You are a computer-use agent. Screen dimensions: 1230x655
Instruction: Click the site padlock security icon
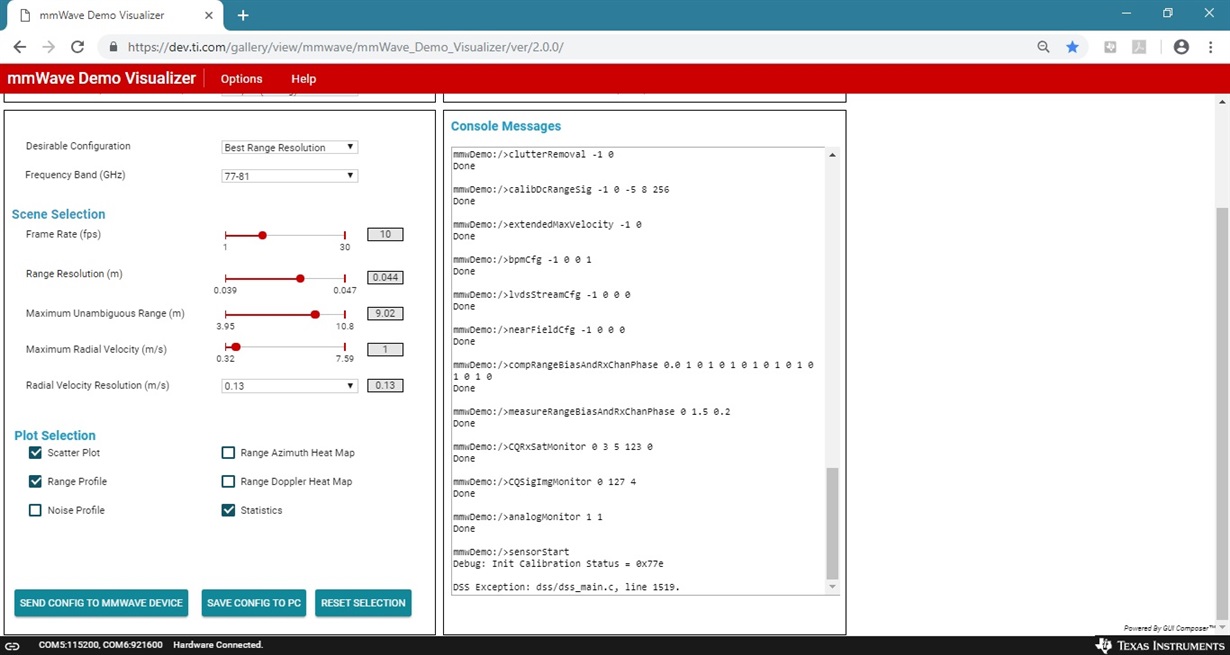click(x=113, y=47)
